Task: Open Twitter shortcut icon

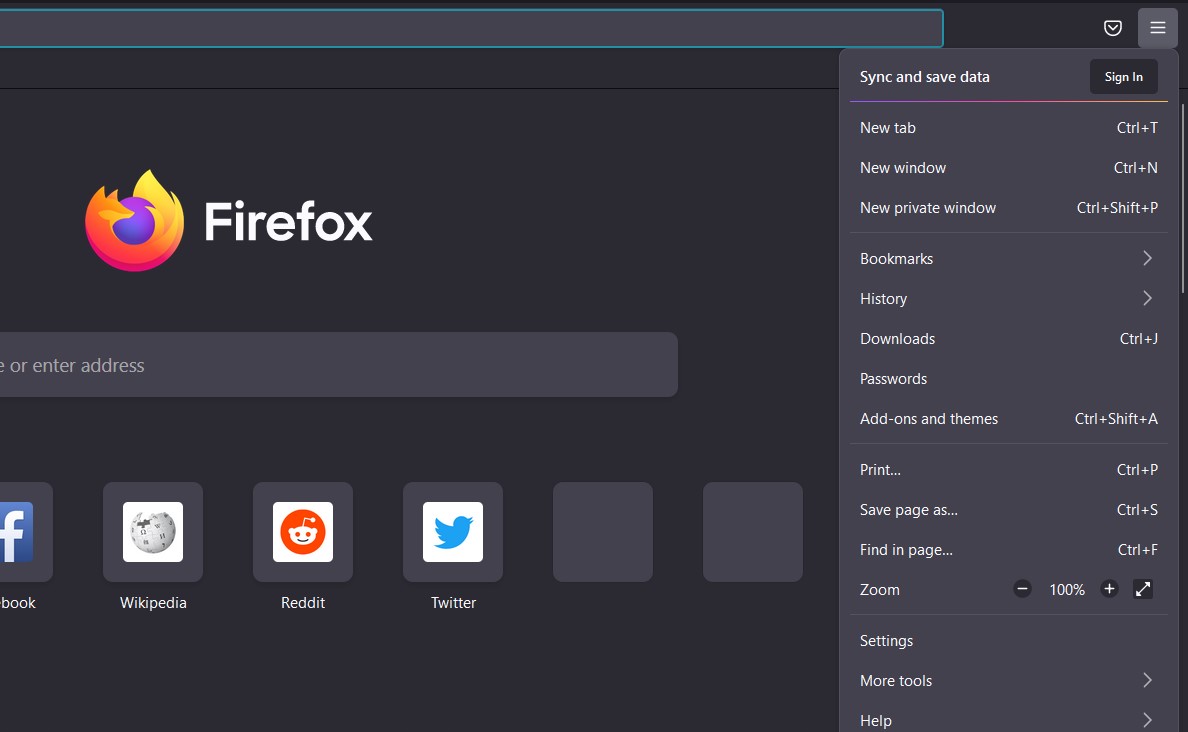Action: pyautogui.click(x=453, y=531)
